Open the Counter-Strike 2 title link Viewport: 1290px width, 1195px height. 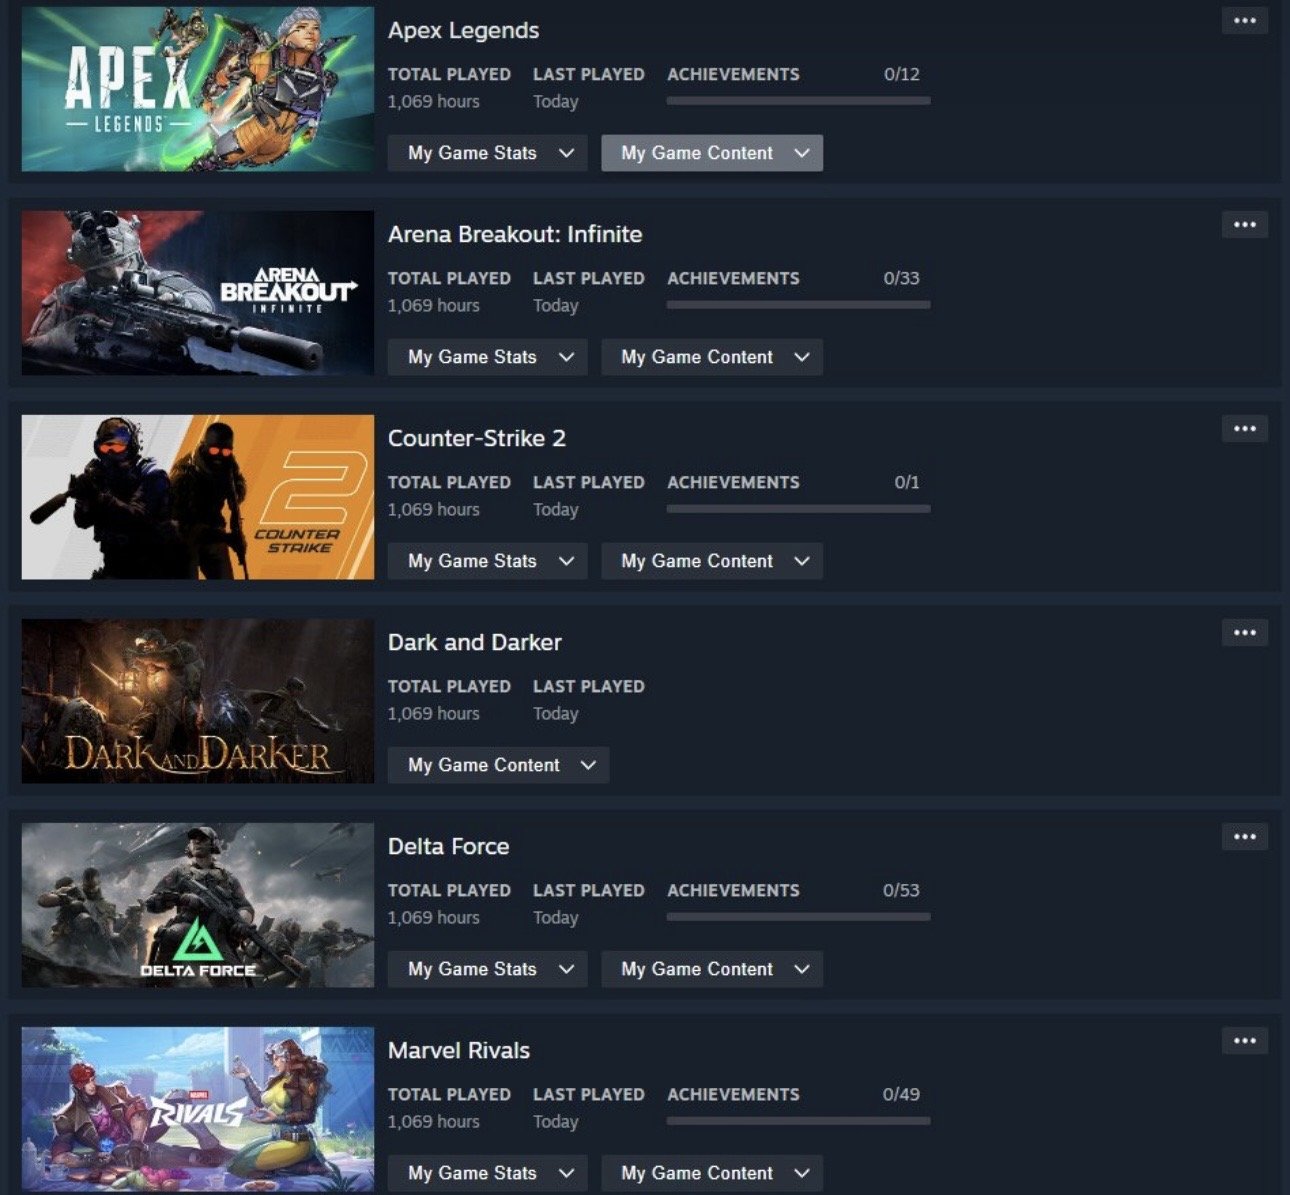click(477, 438)
